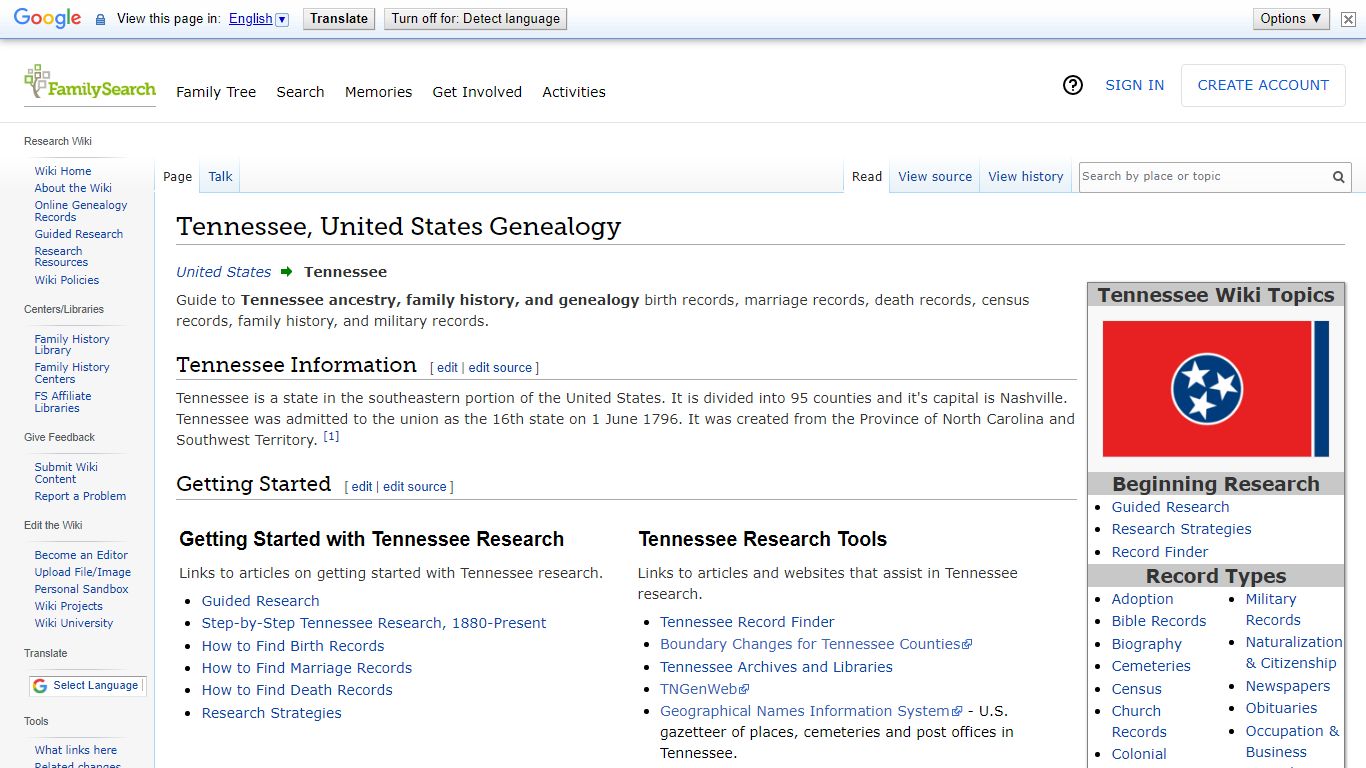Image resolution: width=1366 pixels, height=768 pixels.
Task: Click the Translate button
Action: pyautogui.click(x=339, y=19)
